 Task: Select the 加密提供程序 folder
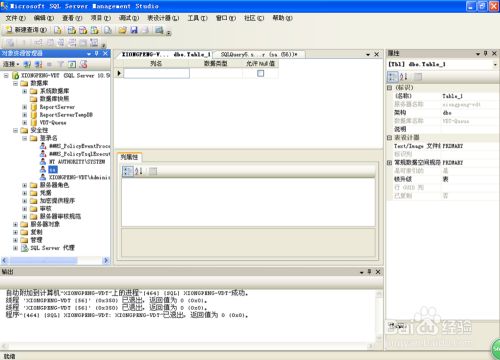click(x=57, y=201)
